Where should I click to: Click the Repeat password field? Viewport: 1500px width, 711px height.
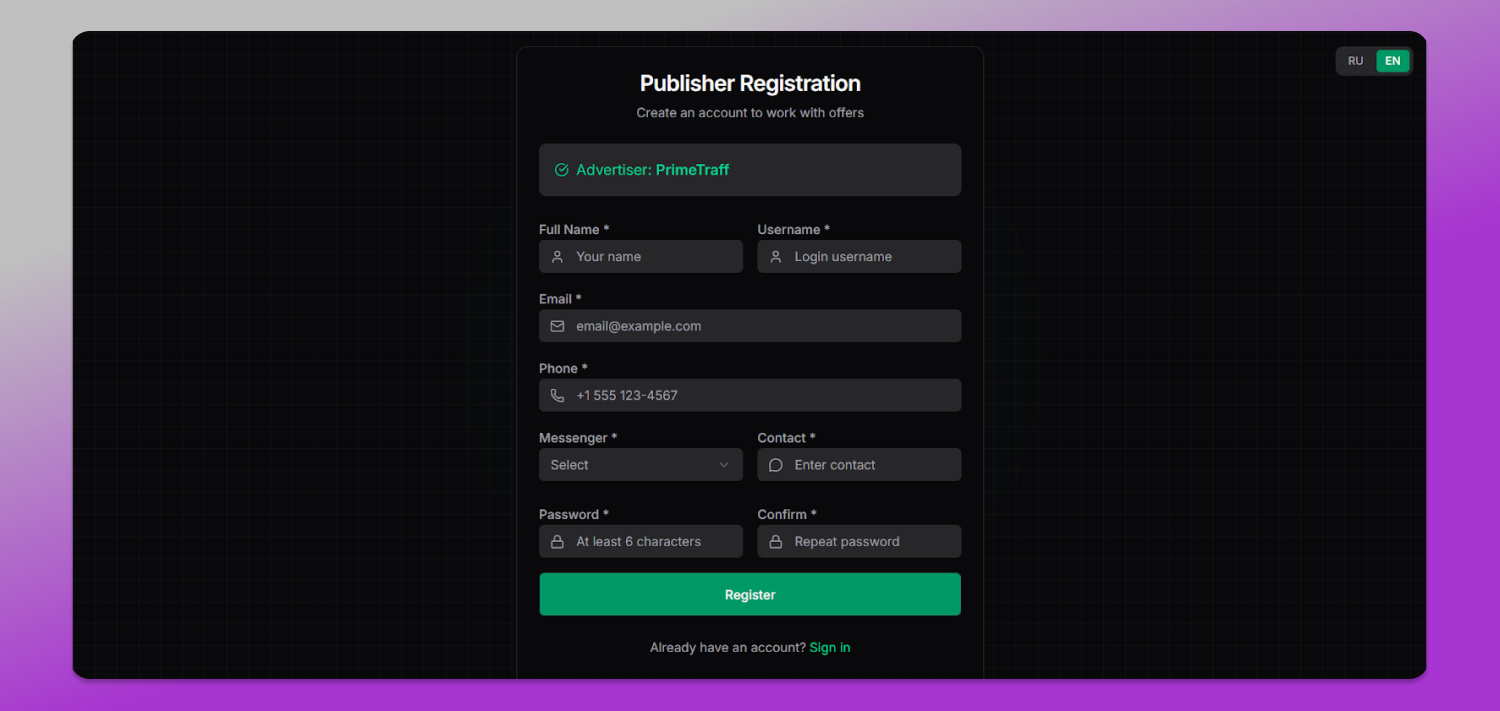859,542
